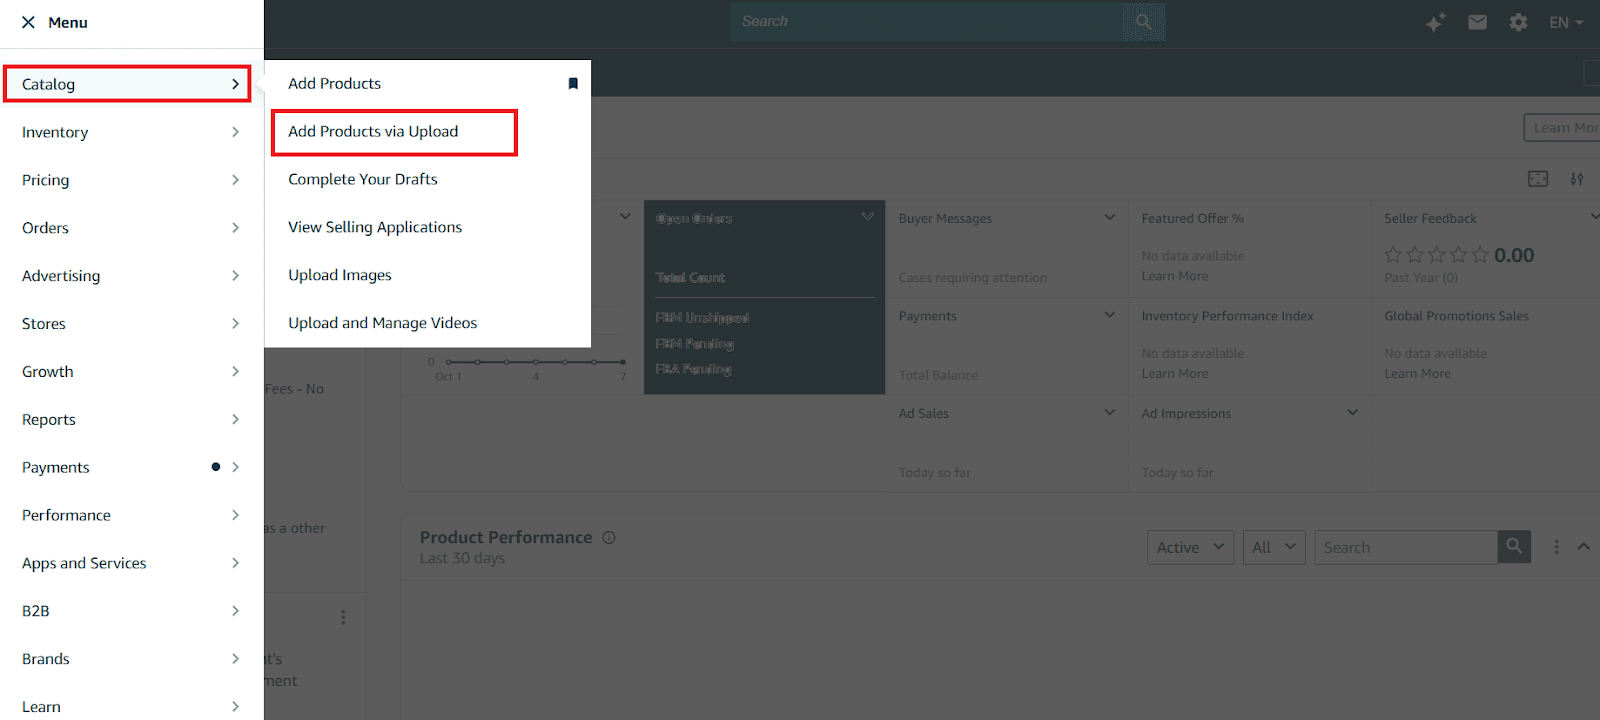The height and width of the screenshot is (720, 1600).
Task: Open the dashboard card settings sliders icon
Action: [1577, 179]
